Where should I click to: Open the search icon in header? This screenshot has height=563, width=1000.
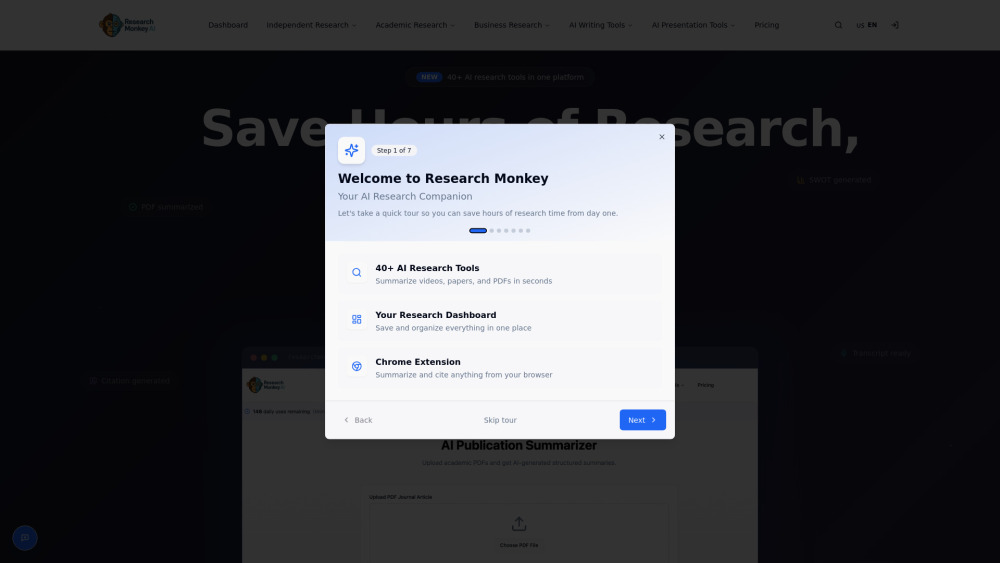click(838, 25)
